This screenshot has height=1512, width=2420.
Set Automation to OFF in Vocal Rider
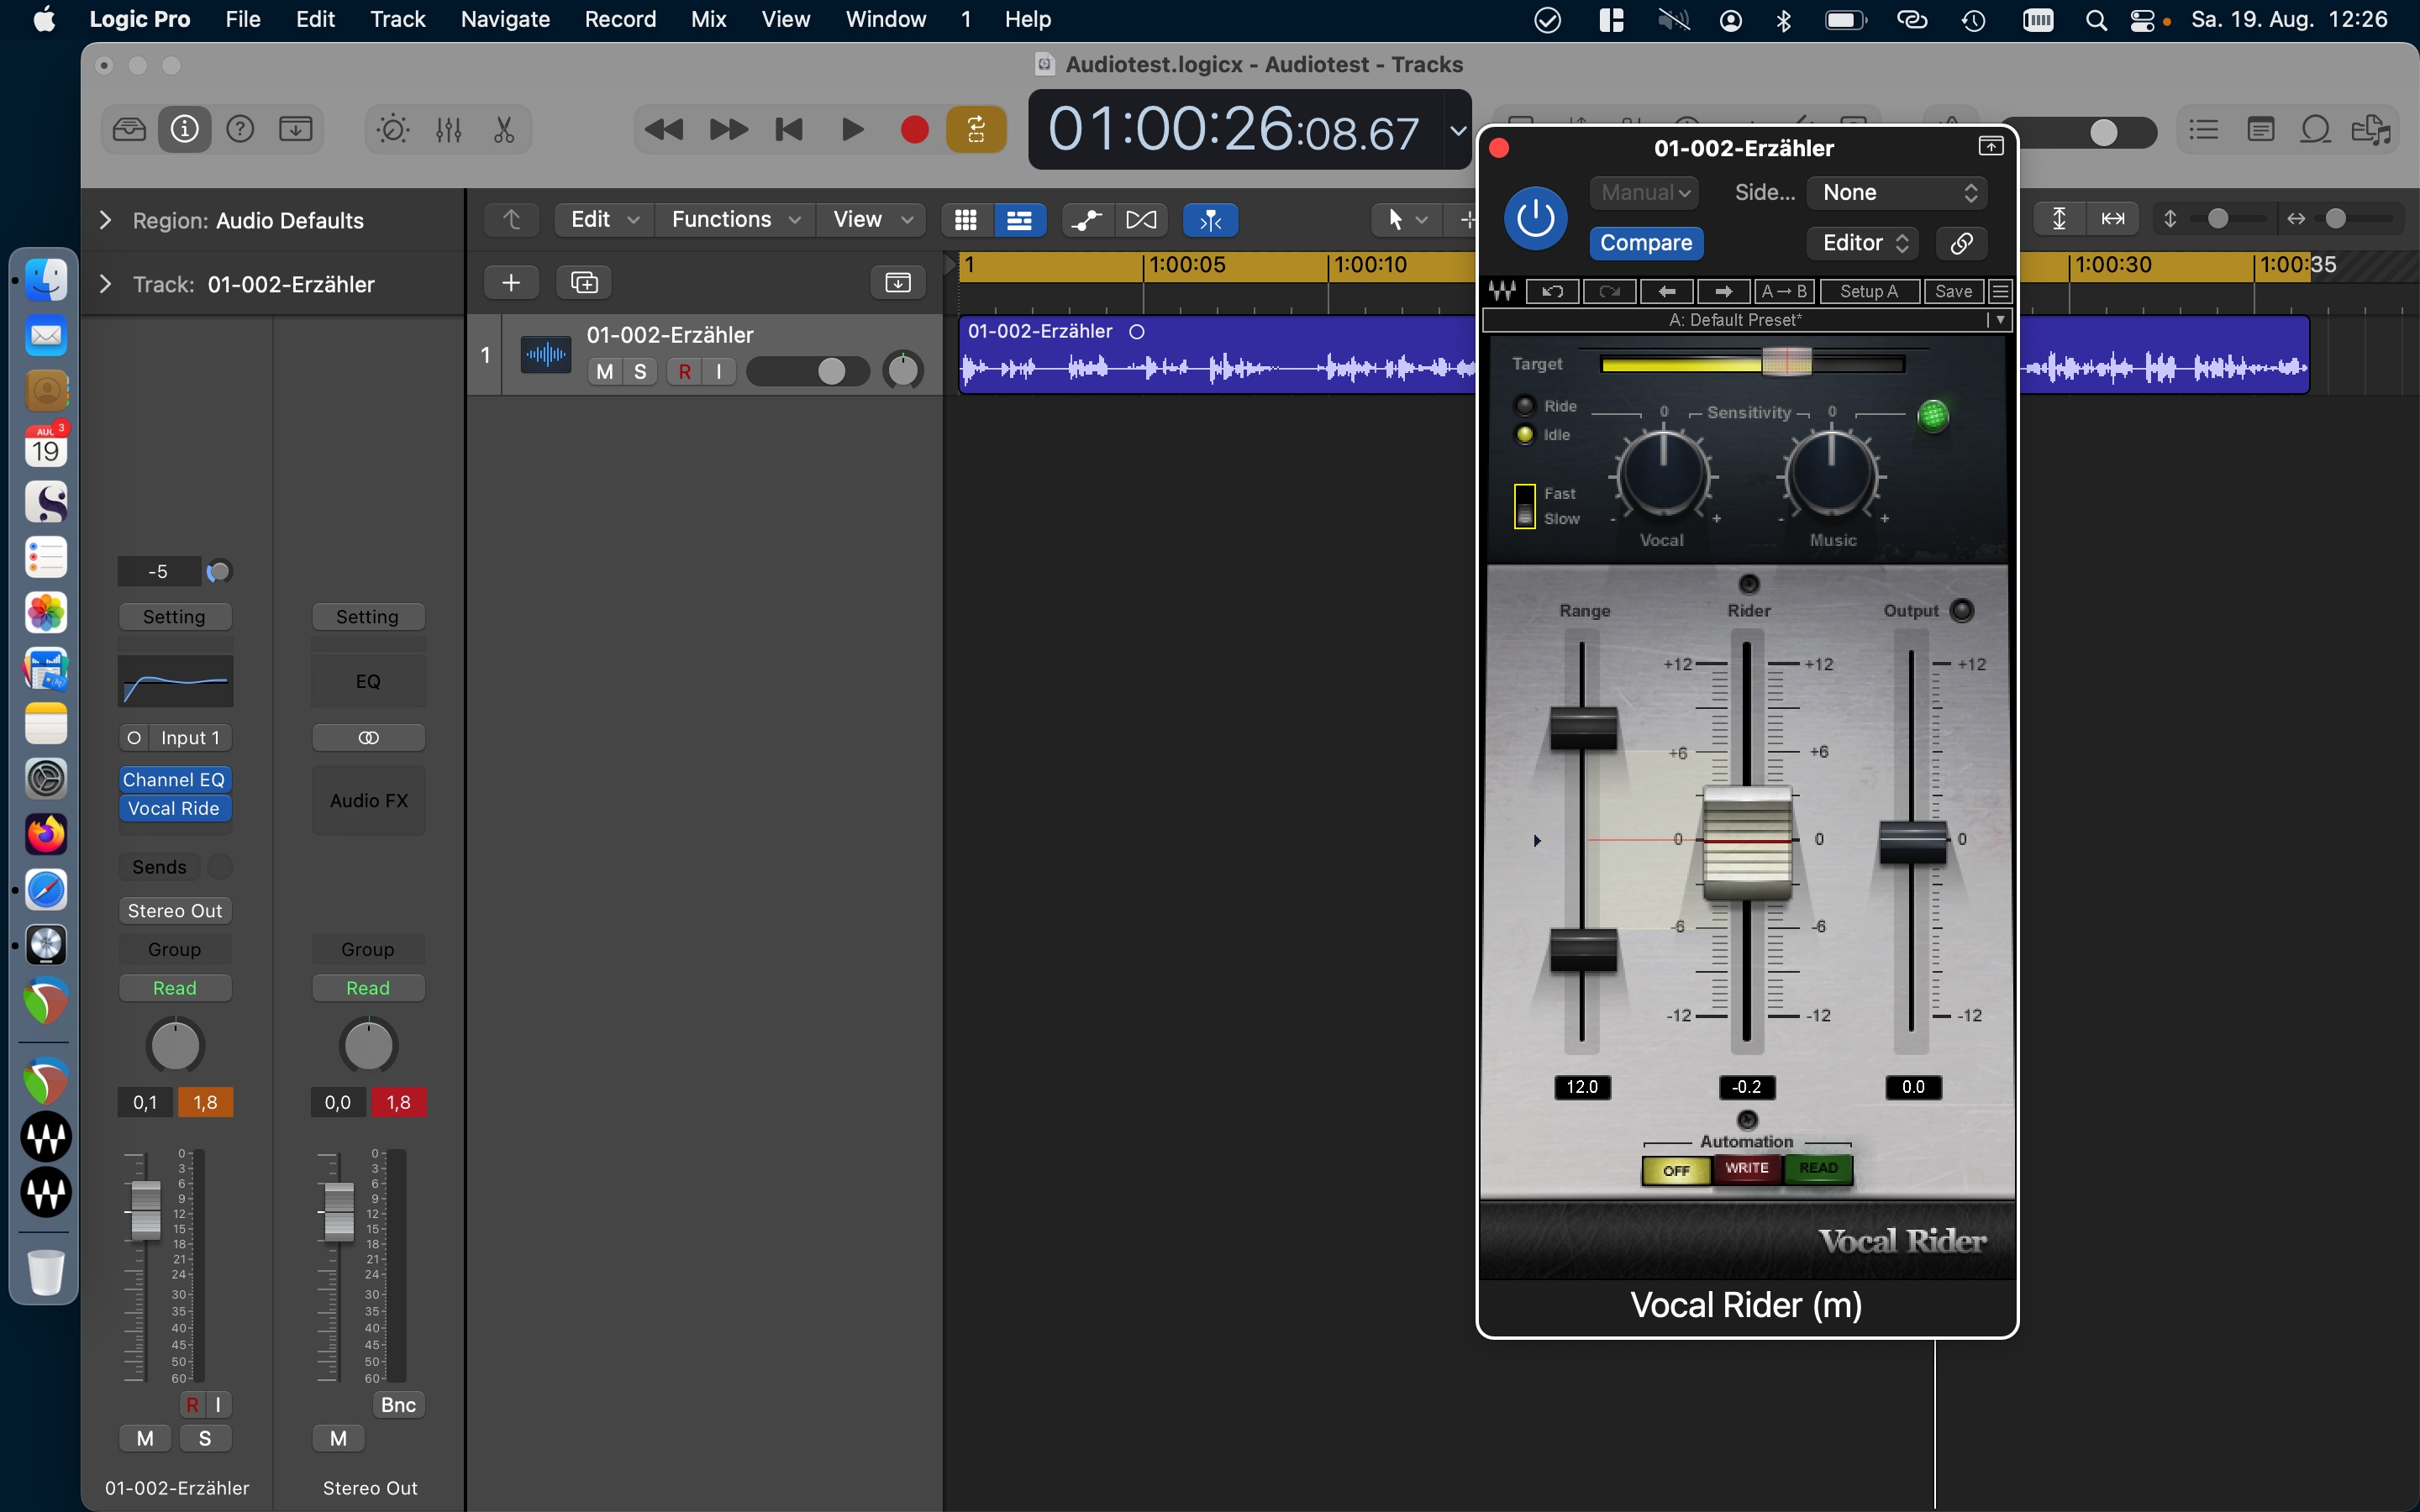click(x=1676, y=1170)
